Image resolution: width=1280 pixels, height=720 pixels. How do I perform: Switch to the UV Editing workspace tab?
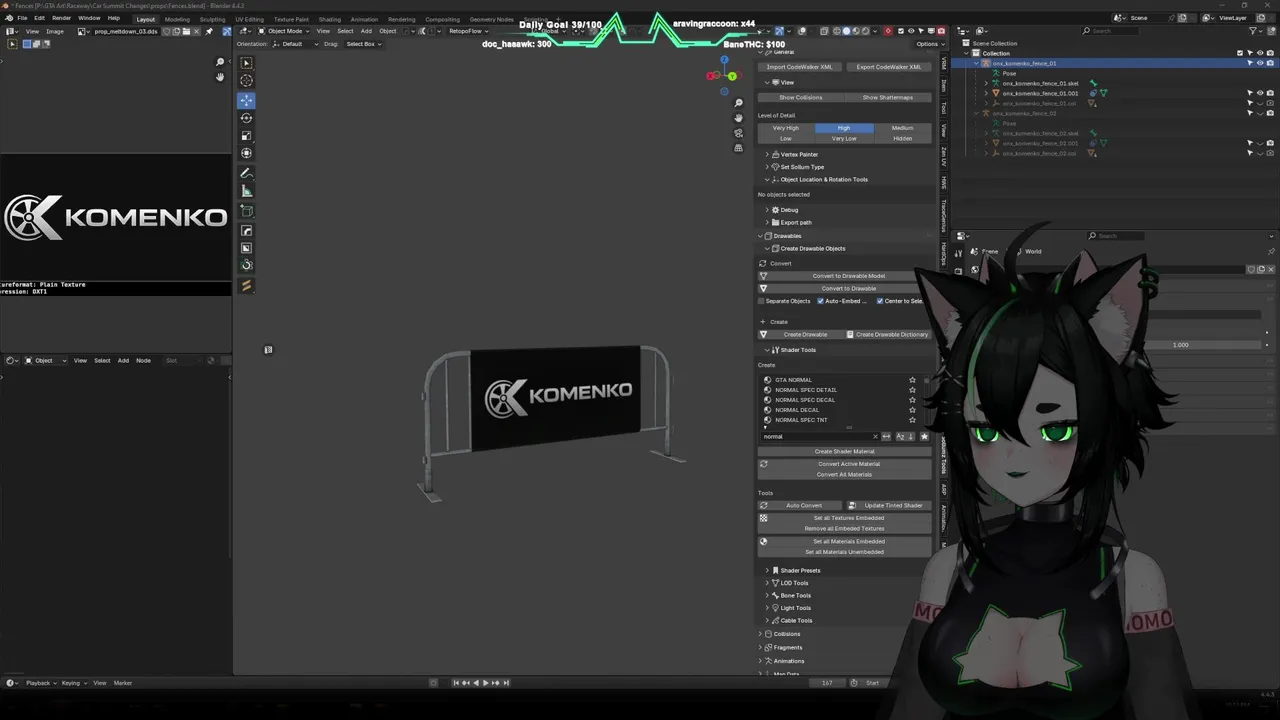(x=249, y=19)
